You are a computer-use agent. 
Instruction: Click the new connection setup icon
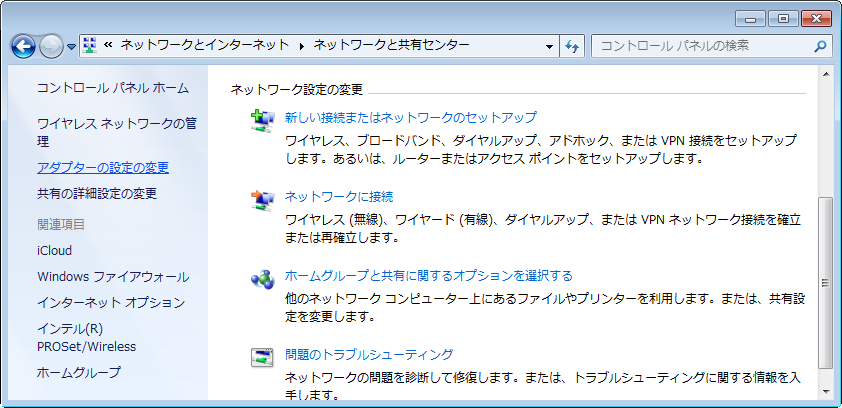[263, 121]
